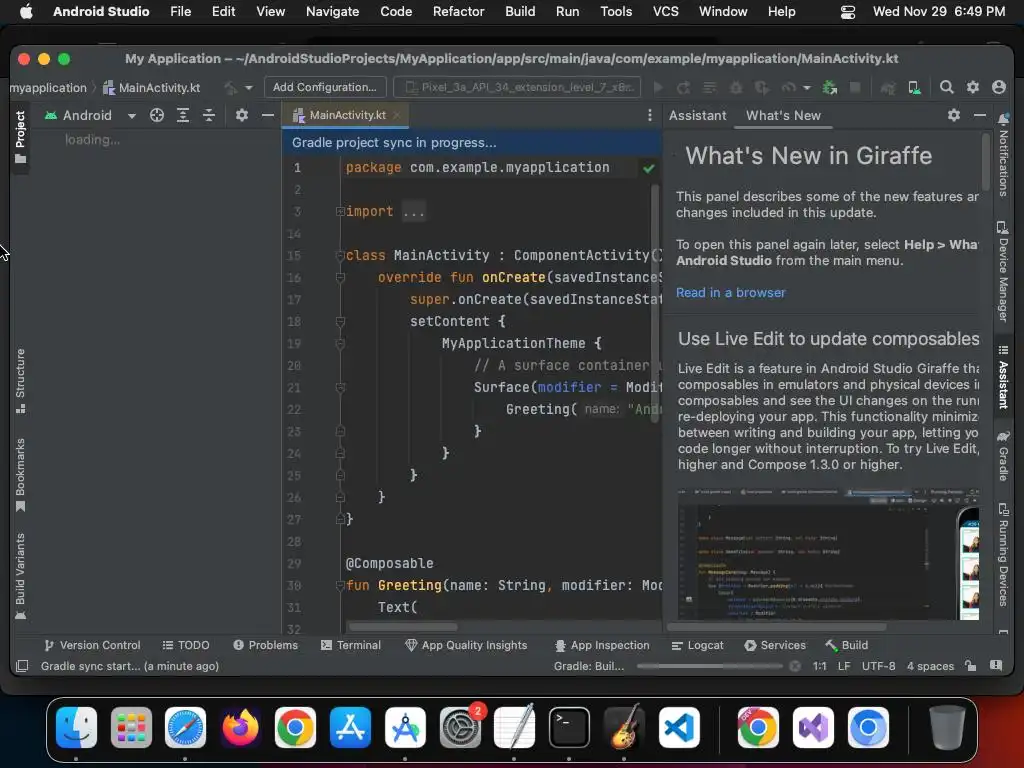
Task: Open Version Control tool window
Action: 92,645
